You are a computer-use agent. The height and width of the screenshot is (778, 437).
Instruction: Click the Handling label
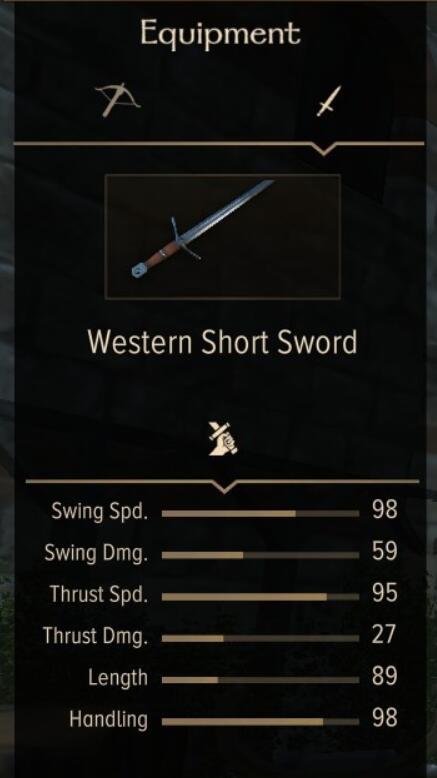pos(109,719)
